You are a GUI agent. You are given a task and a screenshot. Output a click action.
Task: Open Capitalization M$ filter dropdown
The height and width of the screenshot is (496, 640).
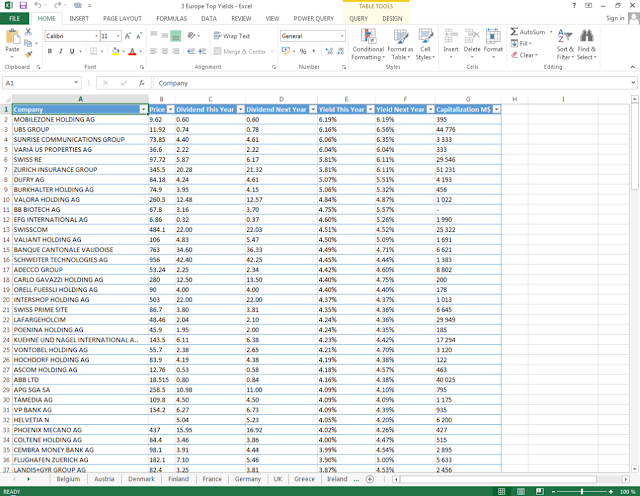point(496,109)
